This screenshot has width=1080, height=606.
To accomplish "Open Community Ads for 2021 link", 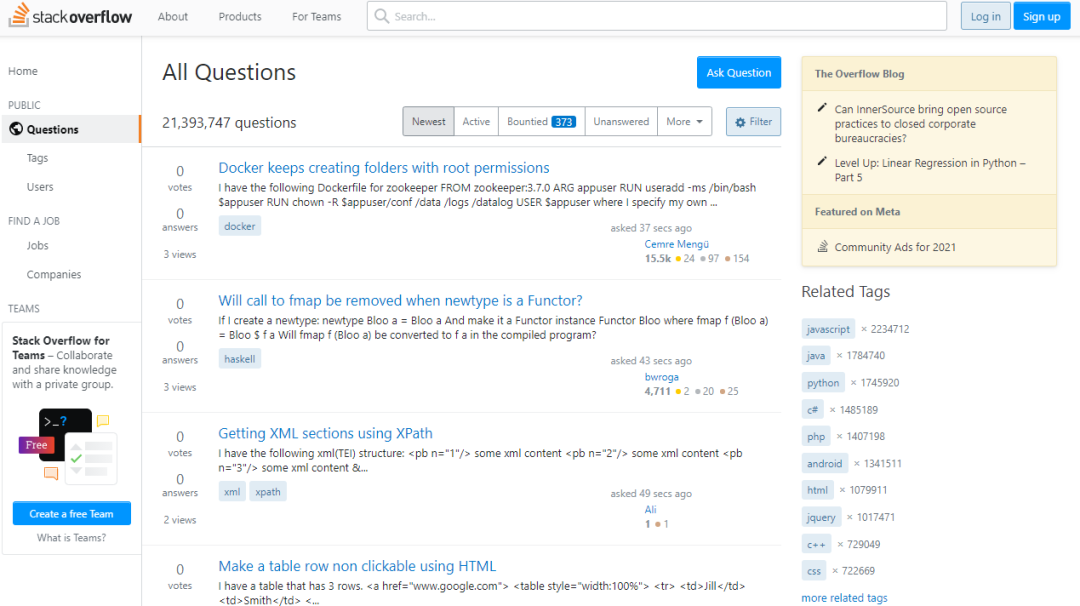I will click(x=895, y=247).
